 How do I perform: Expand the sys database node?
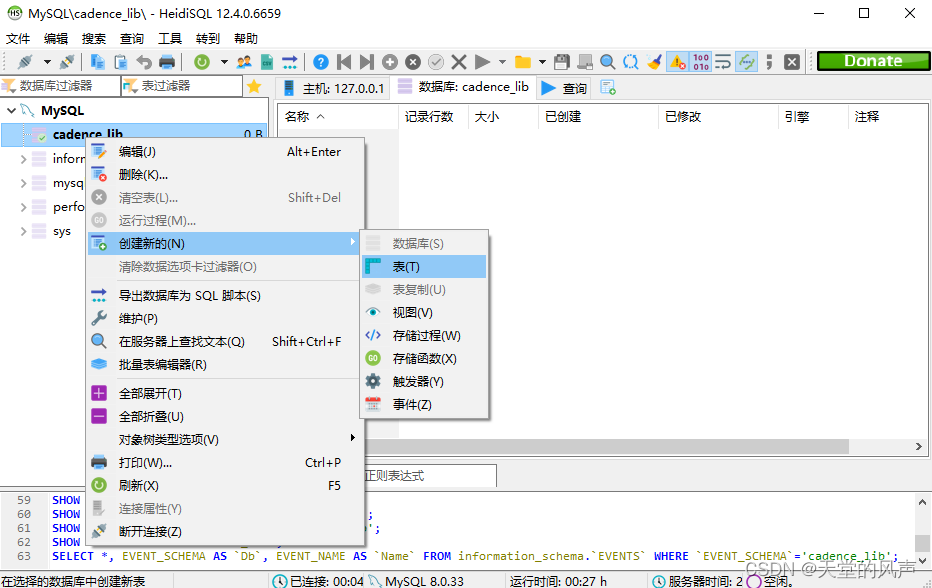point(25,230)
